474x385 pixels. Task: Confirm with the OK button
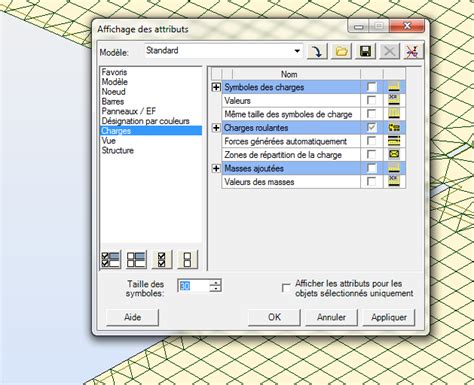coord(274,317)
